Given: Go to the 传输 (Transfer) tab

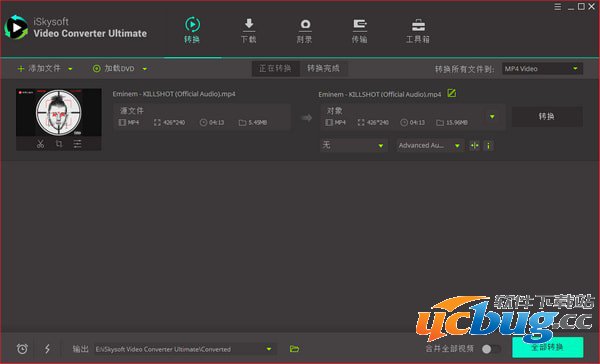Looking at the screenshot, I should [360, 30].
